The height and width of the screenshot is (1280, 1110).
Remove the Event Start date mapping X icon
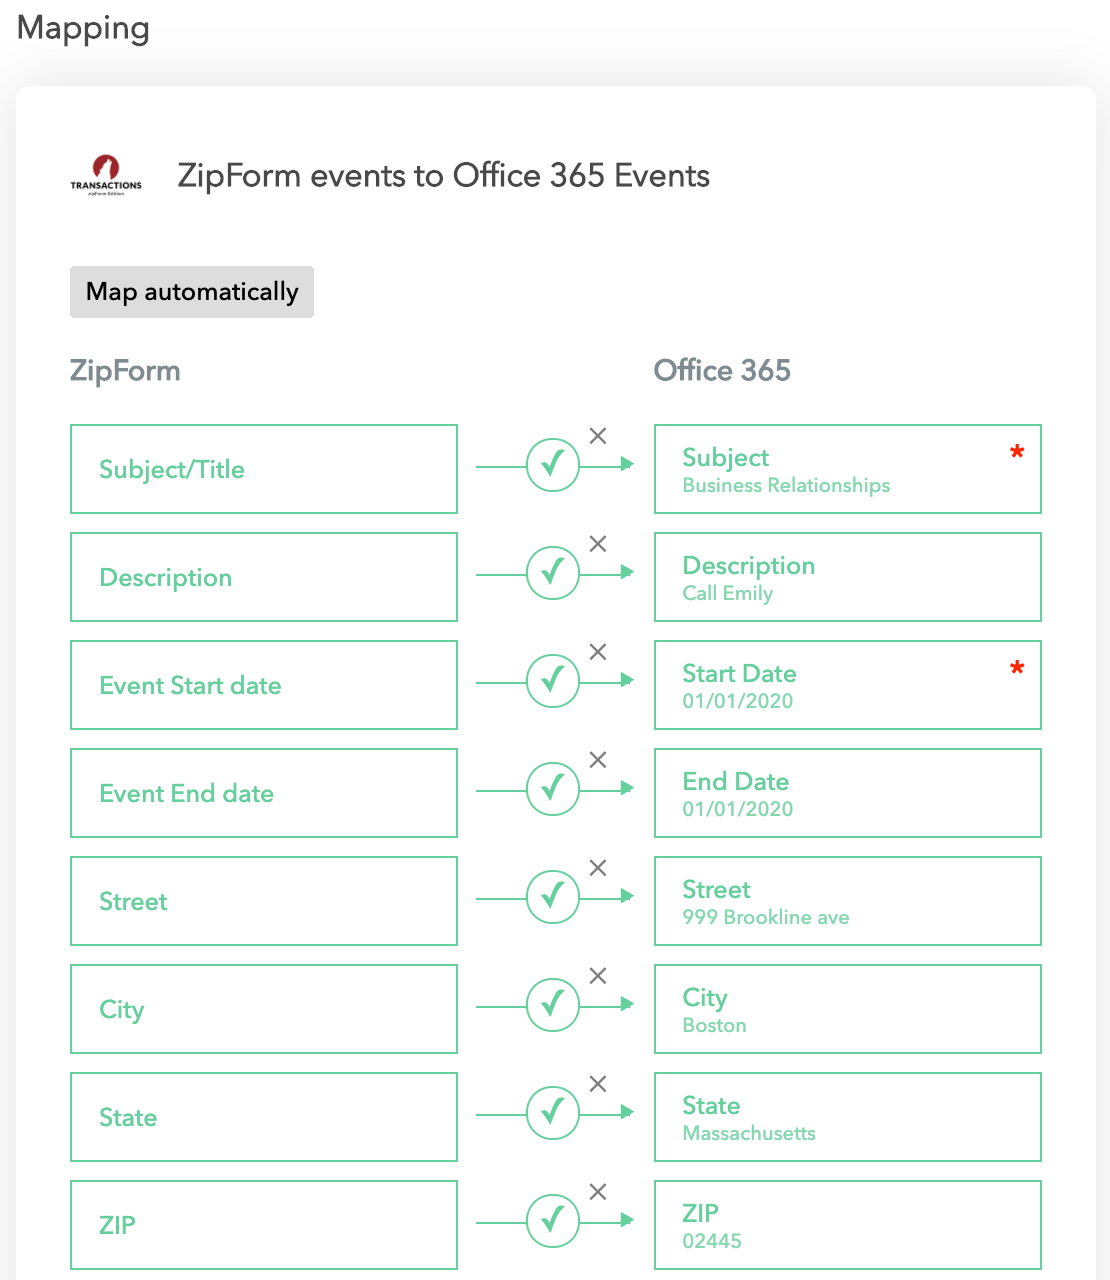pyautogui.click(x=598, y=652)
